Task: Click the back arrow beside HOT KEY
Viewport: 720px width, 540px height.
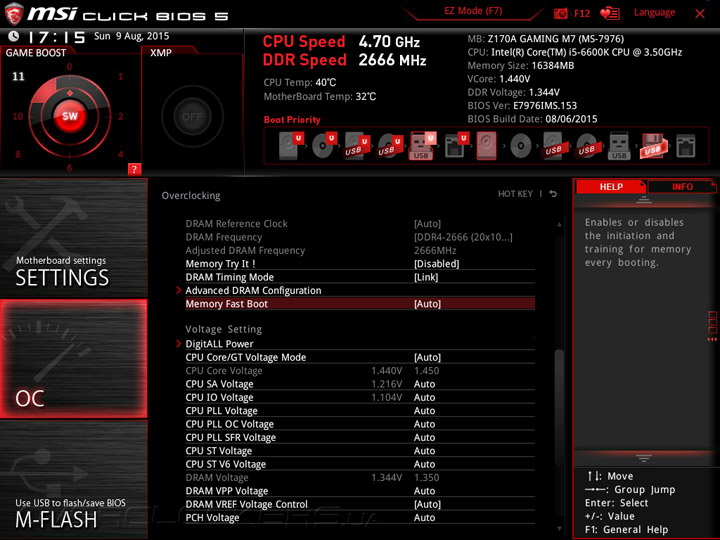Action: tap(553, 194)
